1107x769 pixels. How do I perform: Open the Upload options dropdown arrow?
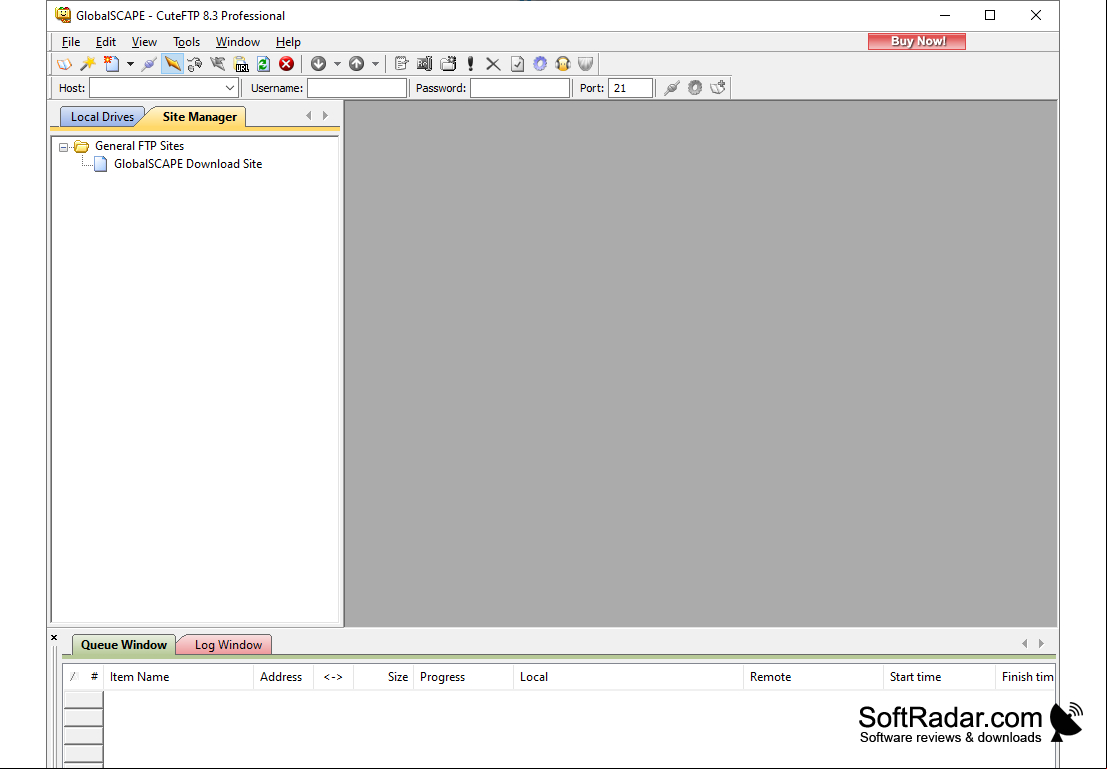pos(375,64)
